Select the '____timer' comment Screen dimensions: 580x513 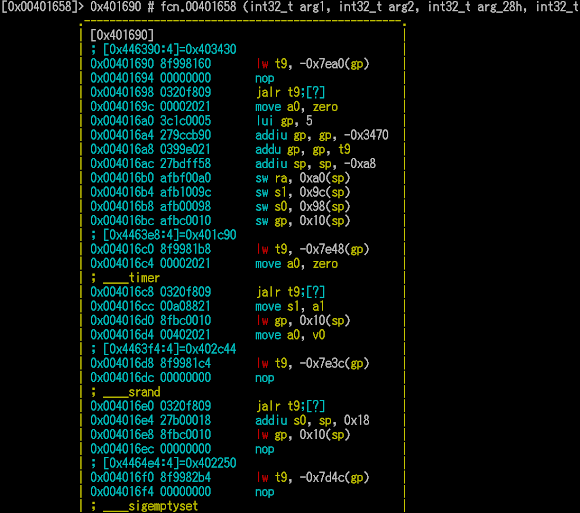click(131, 278)
